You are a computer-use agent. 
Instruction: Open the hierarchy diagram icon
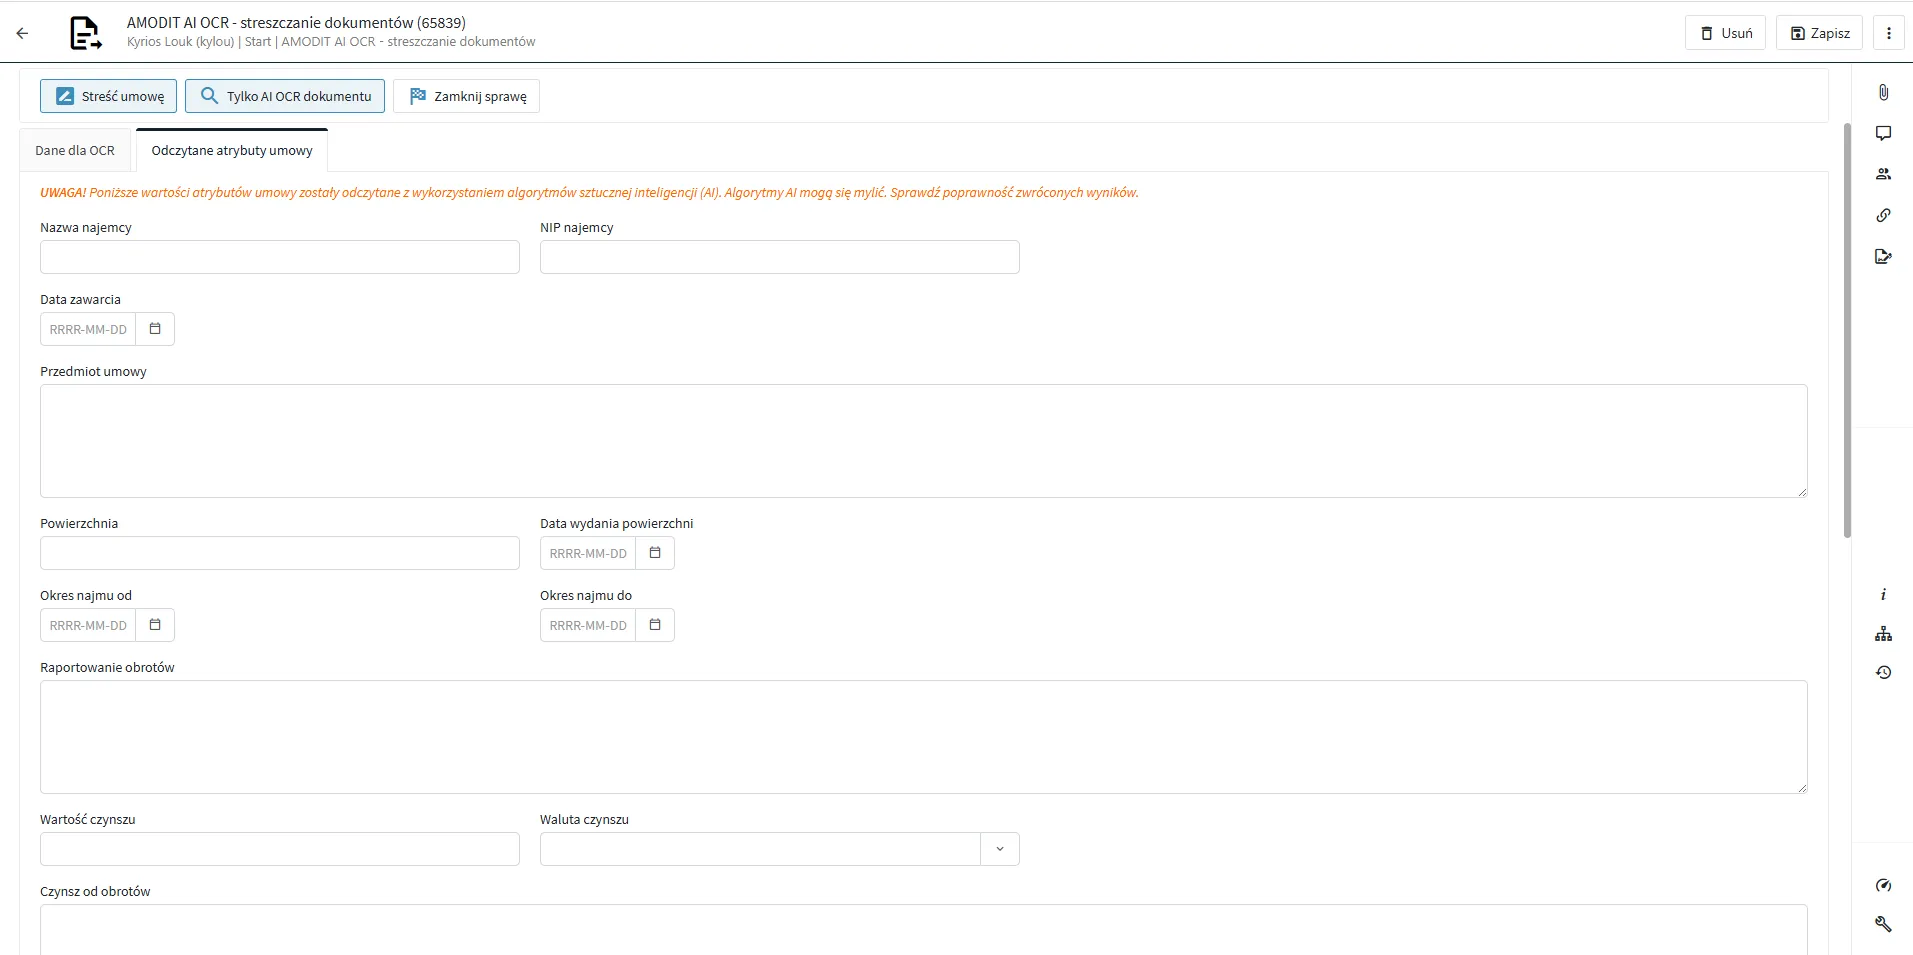pos(1883,634)
